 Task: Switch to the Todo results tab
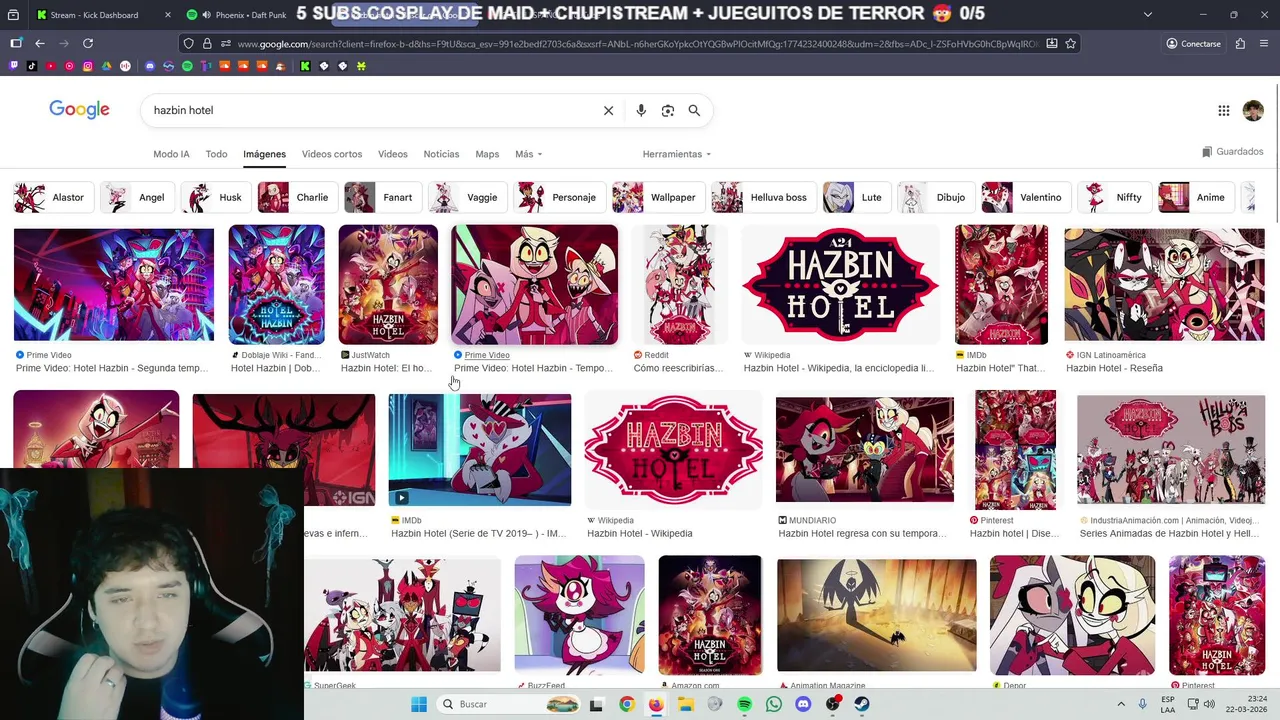click(216, 154)
